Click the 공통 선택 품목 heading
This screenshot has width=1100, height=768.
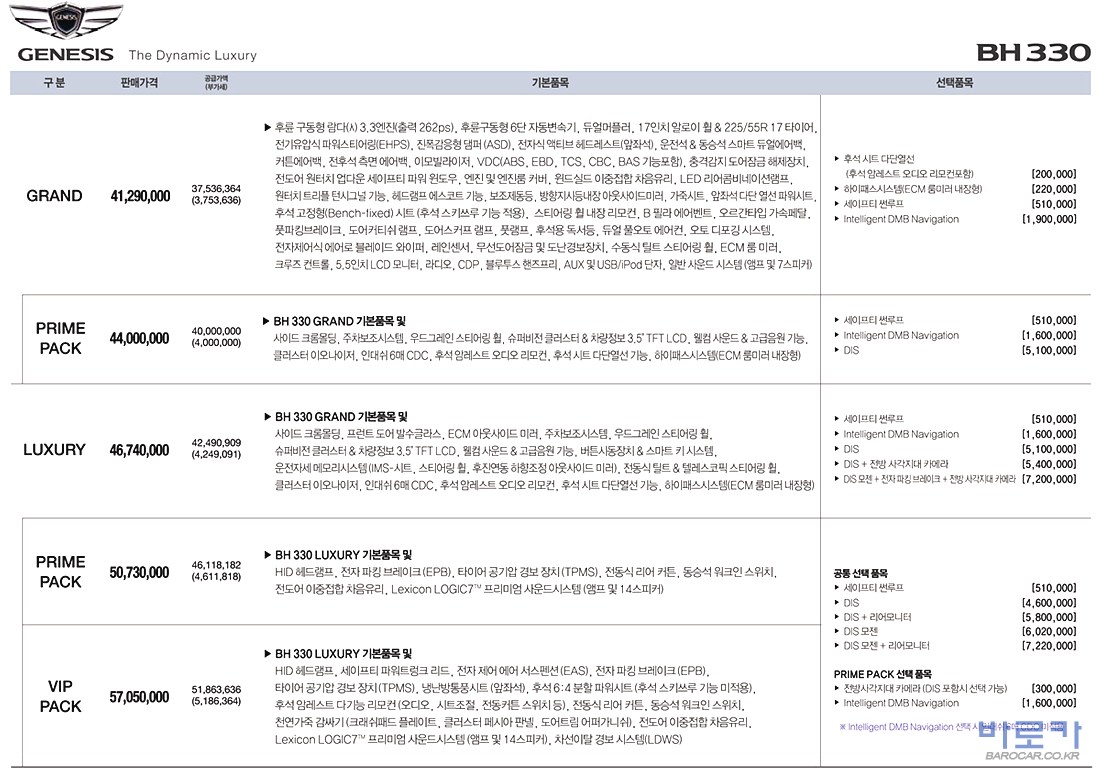(x=860, y=574)
